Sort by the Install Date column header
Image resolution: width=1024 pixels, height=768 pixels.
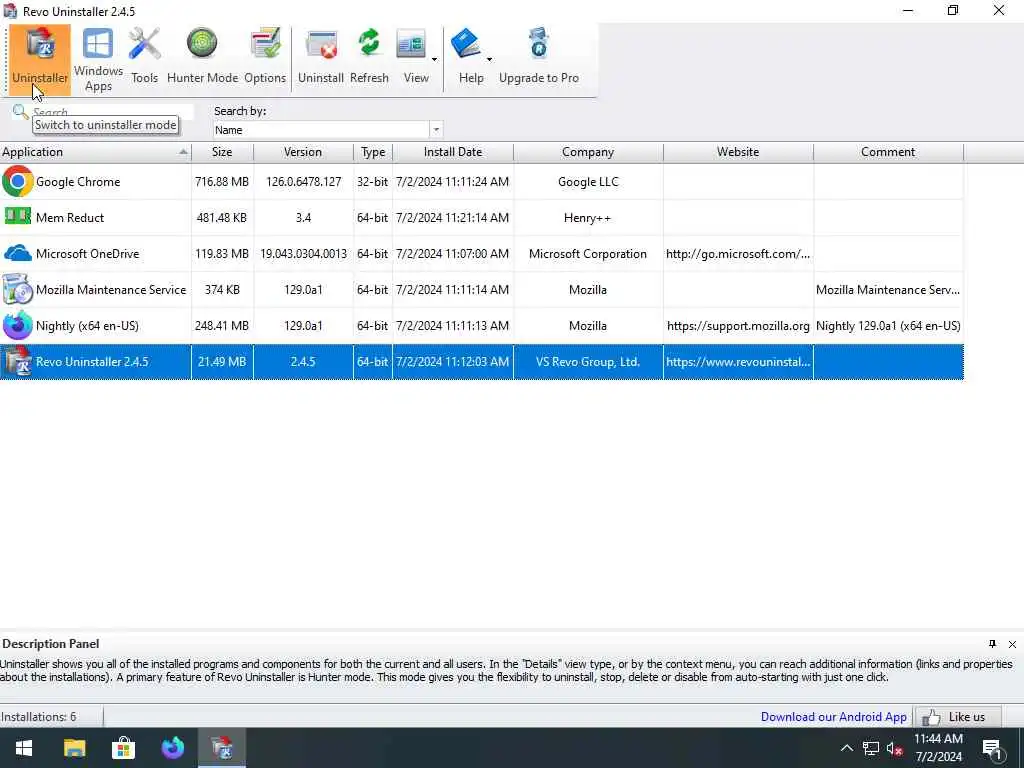coord(453,152)
